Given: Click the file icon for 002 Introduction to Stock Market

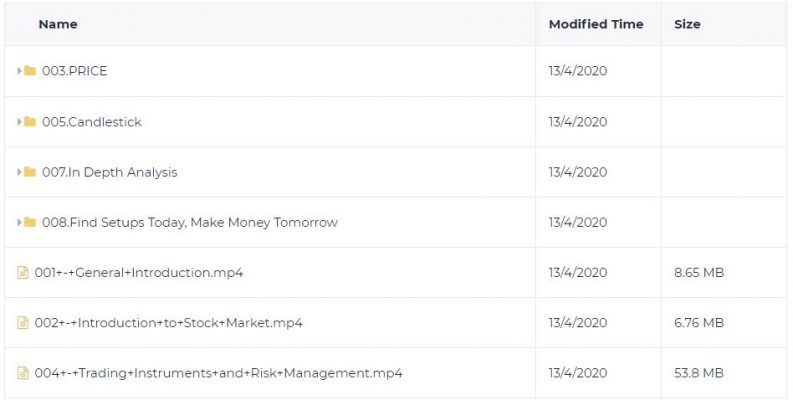Looking at the screenshot, I should (x=23, y=323).
